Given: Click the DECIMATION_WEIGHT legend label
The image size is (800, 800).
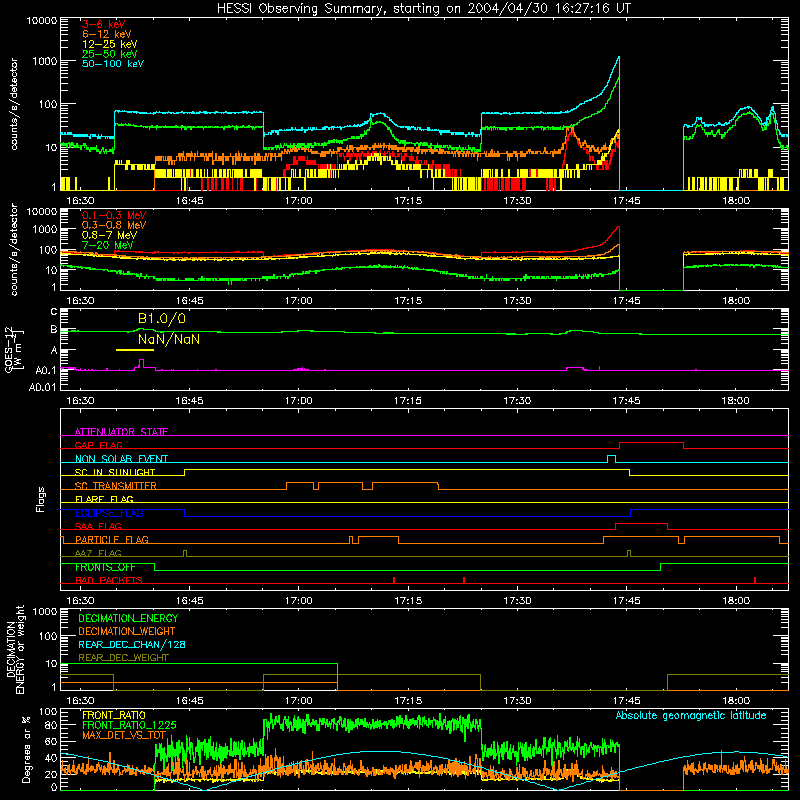Looking at the screenshot, I should [127, 631].
